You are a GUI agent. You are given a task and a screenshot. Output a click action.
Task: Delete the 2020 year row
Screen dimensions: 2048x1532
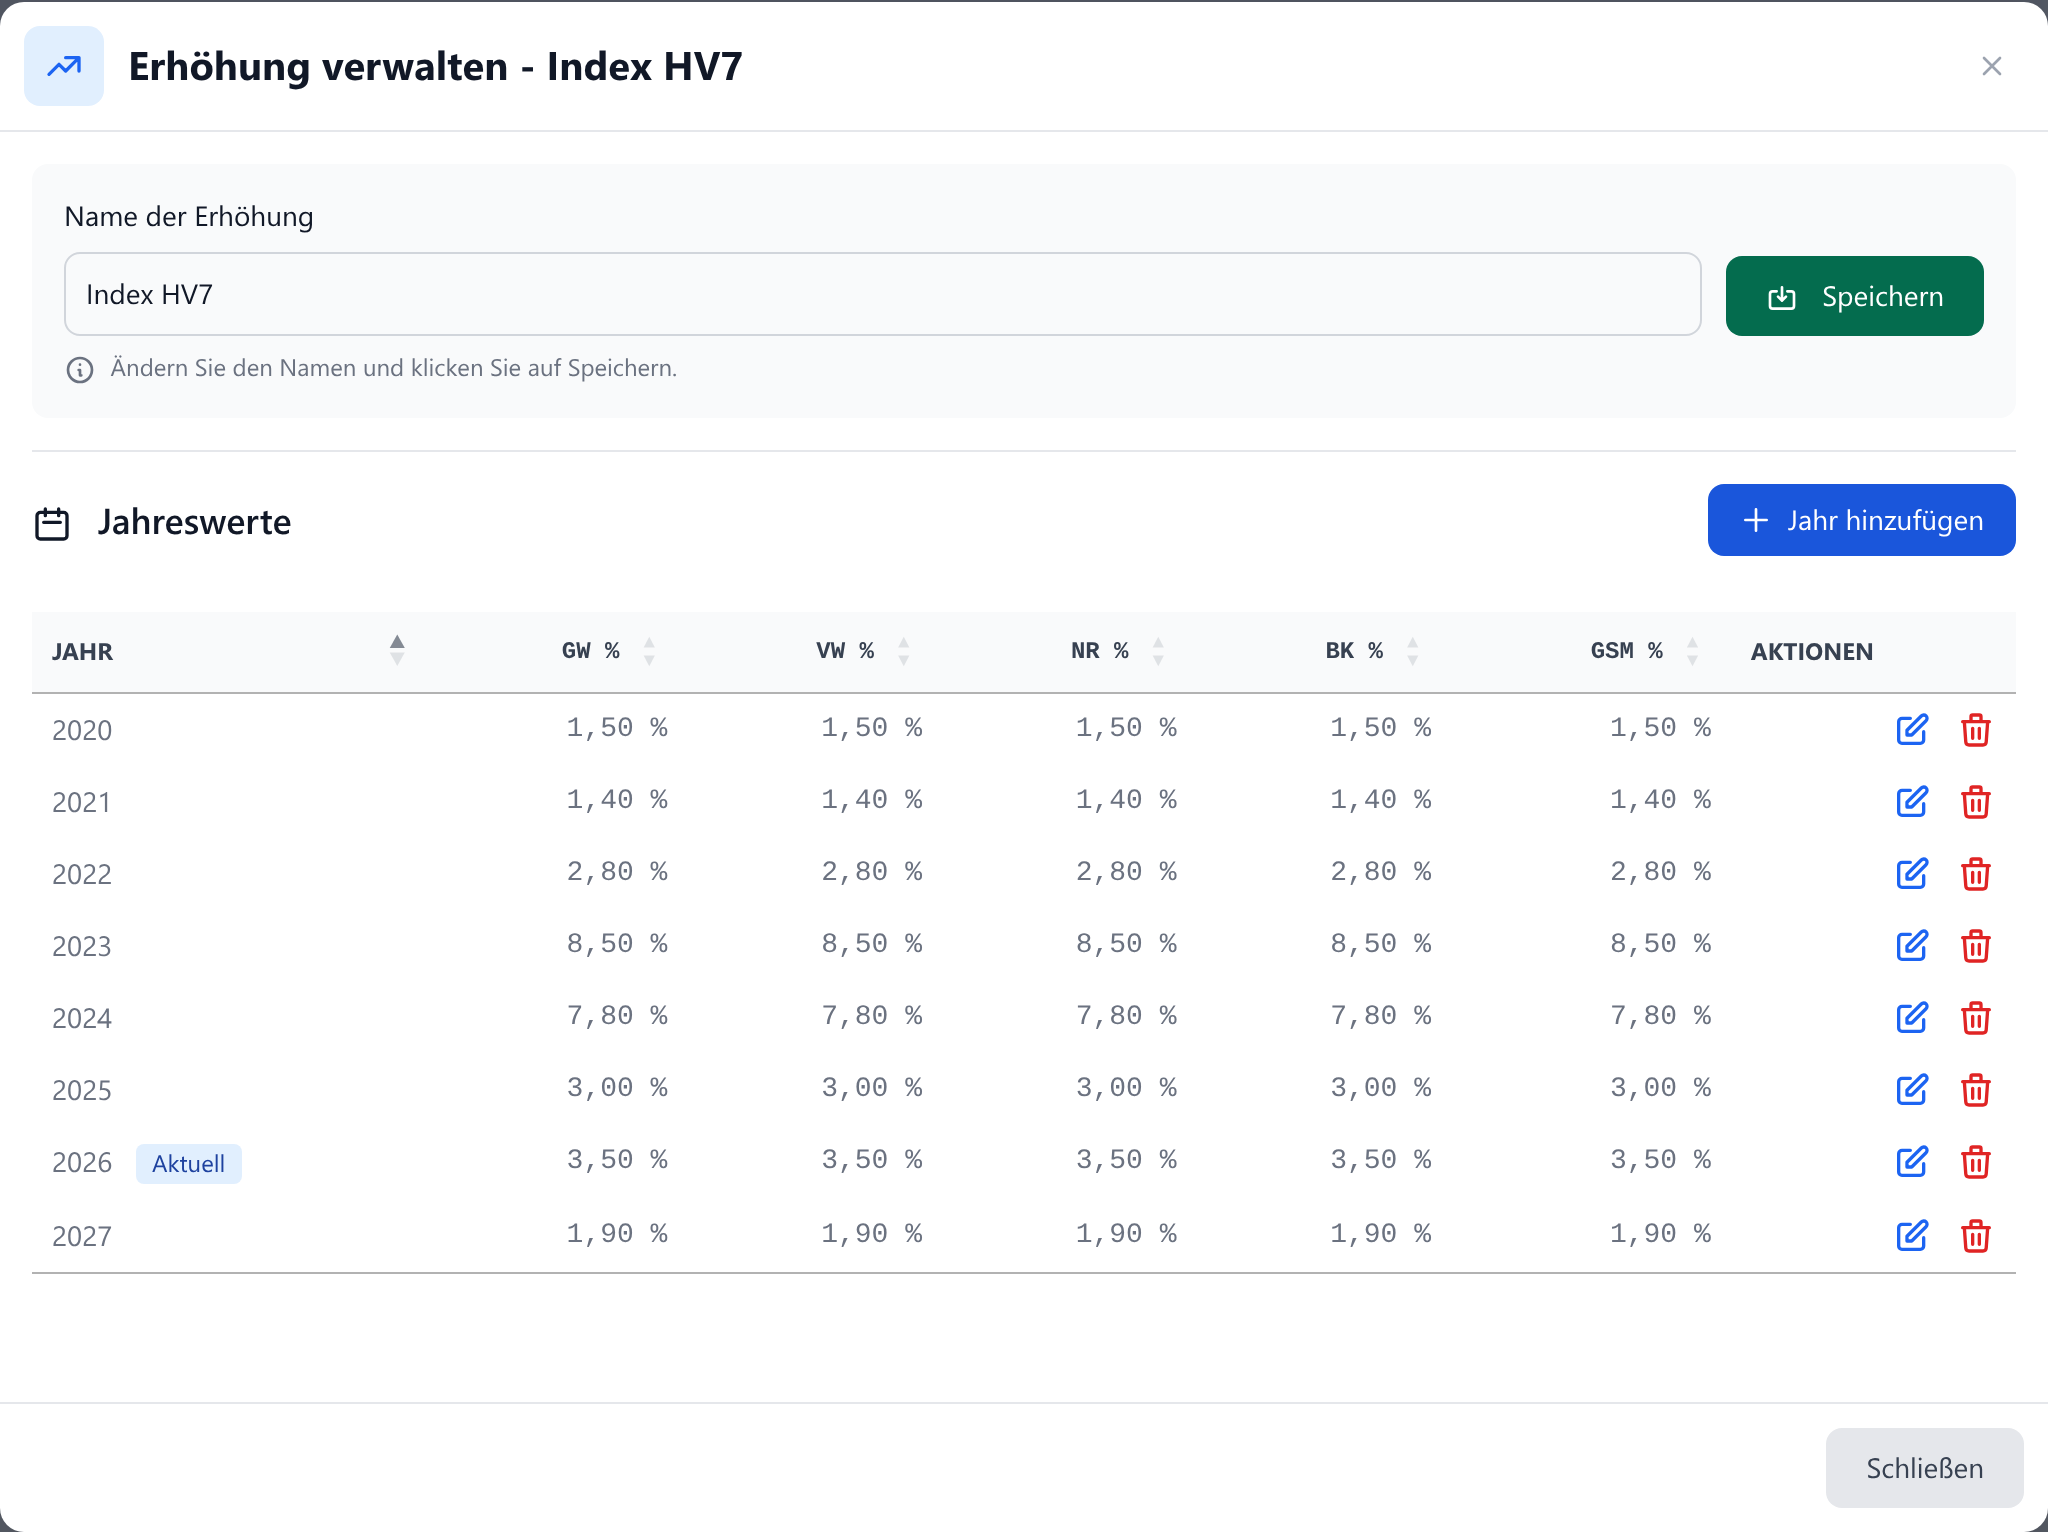1975,730
